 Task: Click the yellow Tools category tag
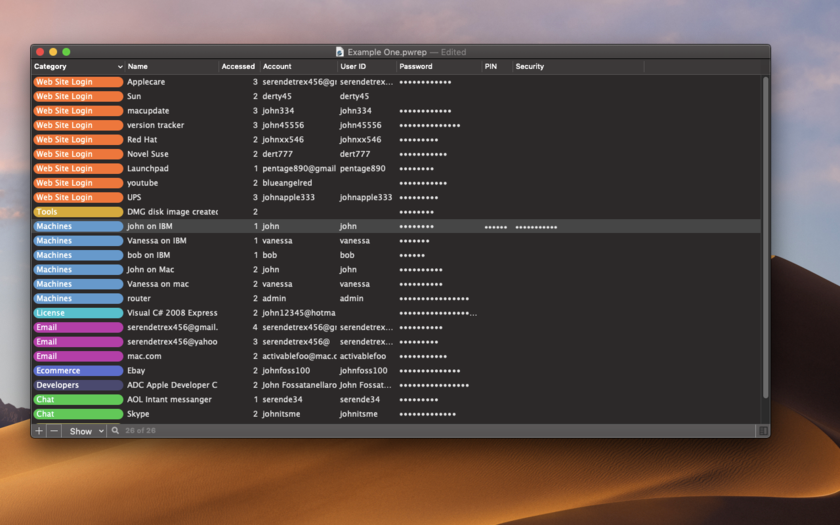click(x=77, y=212)
